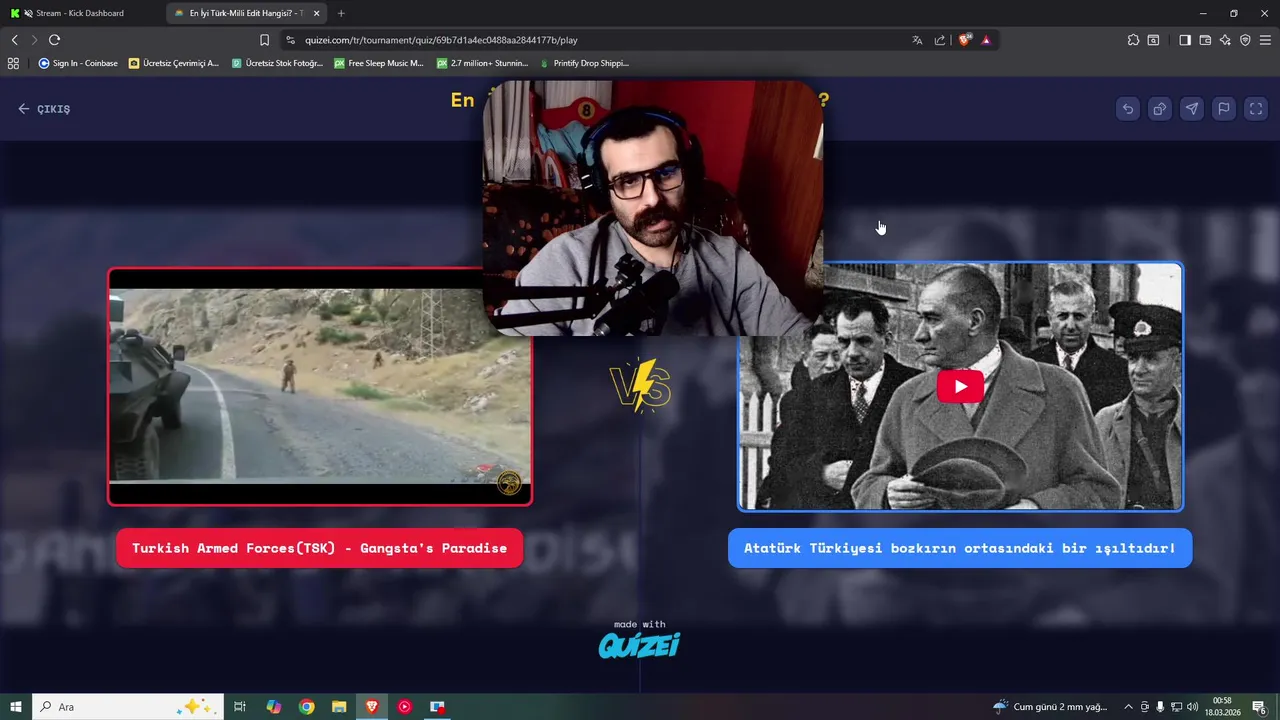The image size is (1280, 720).
Task: Open Task View in the taskbar
Action: [240, 707]
